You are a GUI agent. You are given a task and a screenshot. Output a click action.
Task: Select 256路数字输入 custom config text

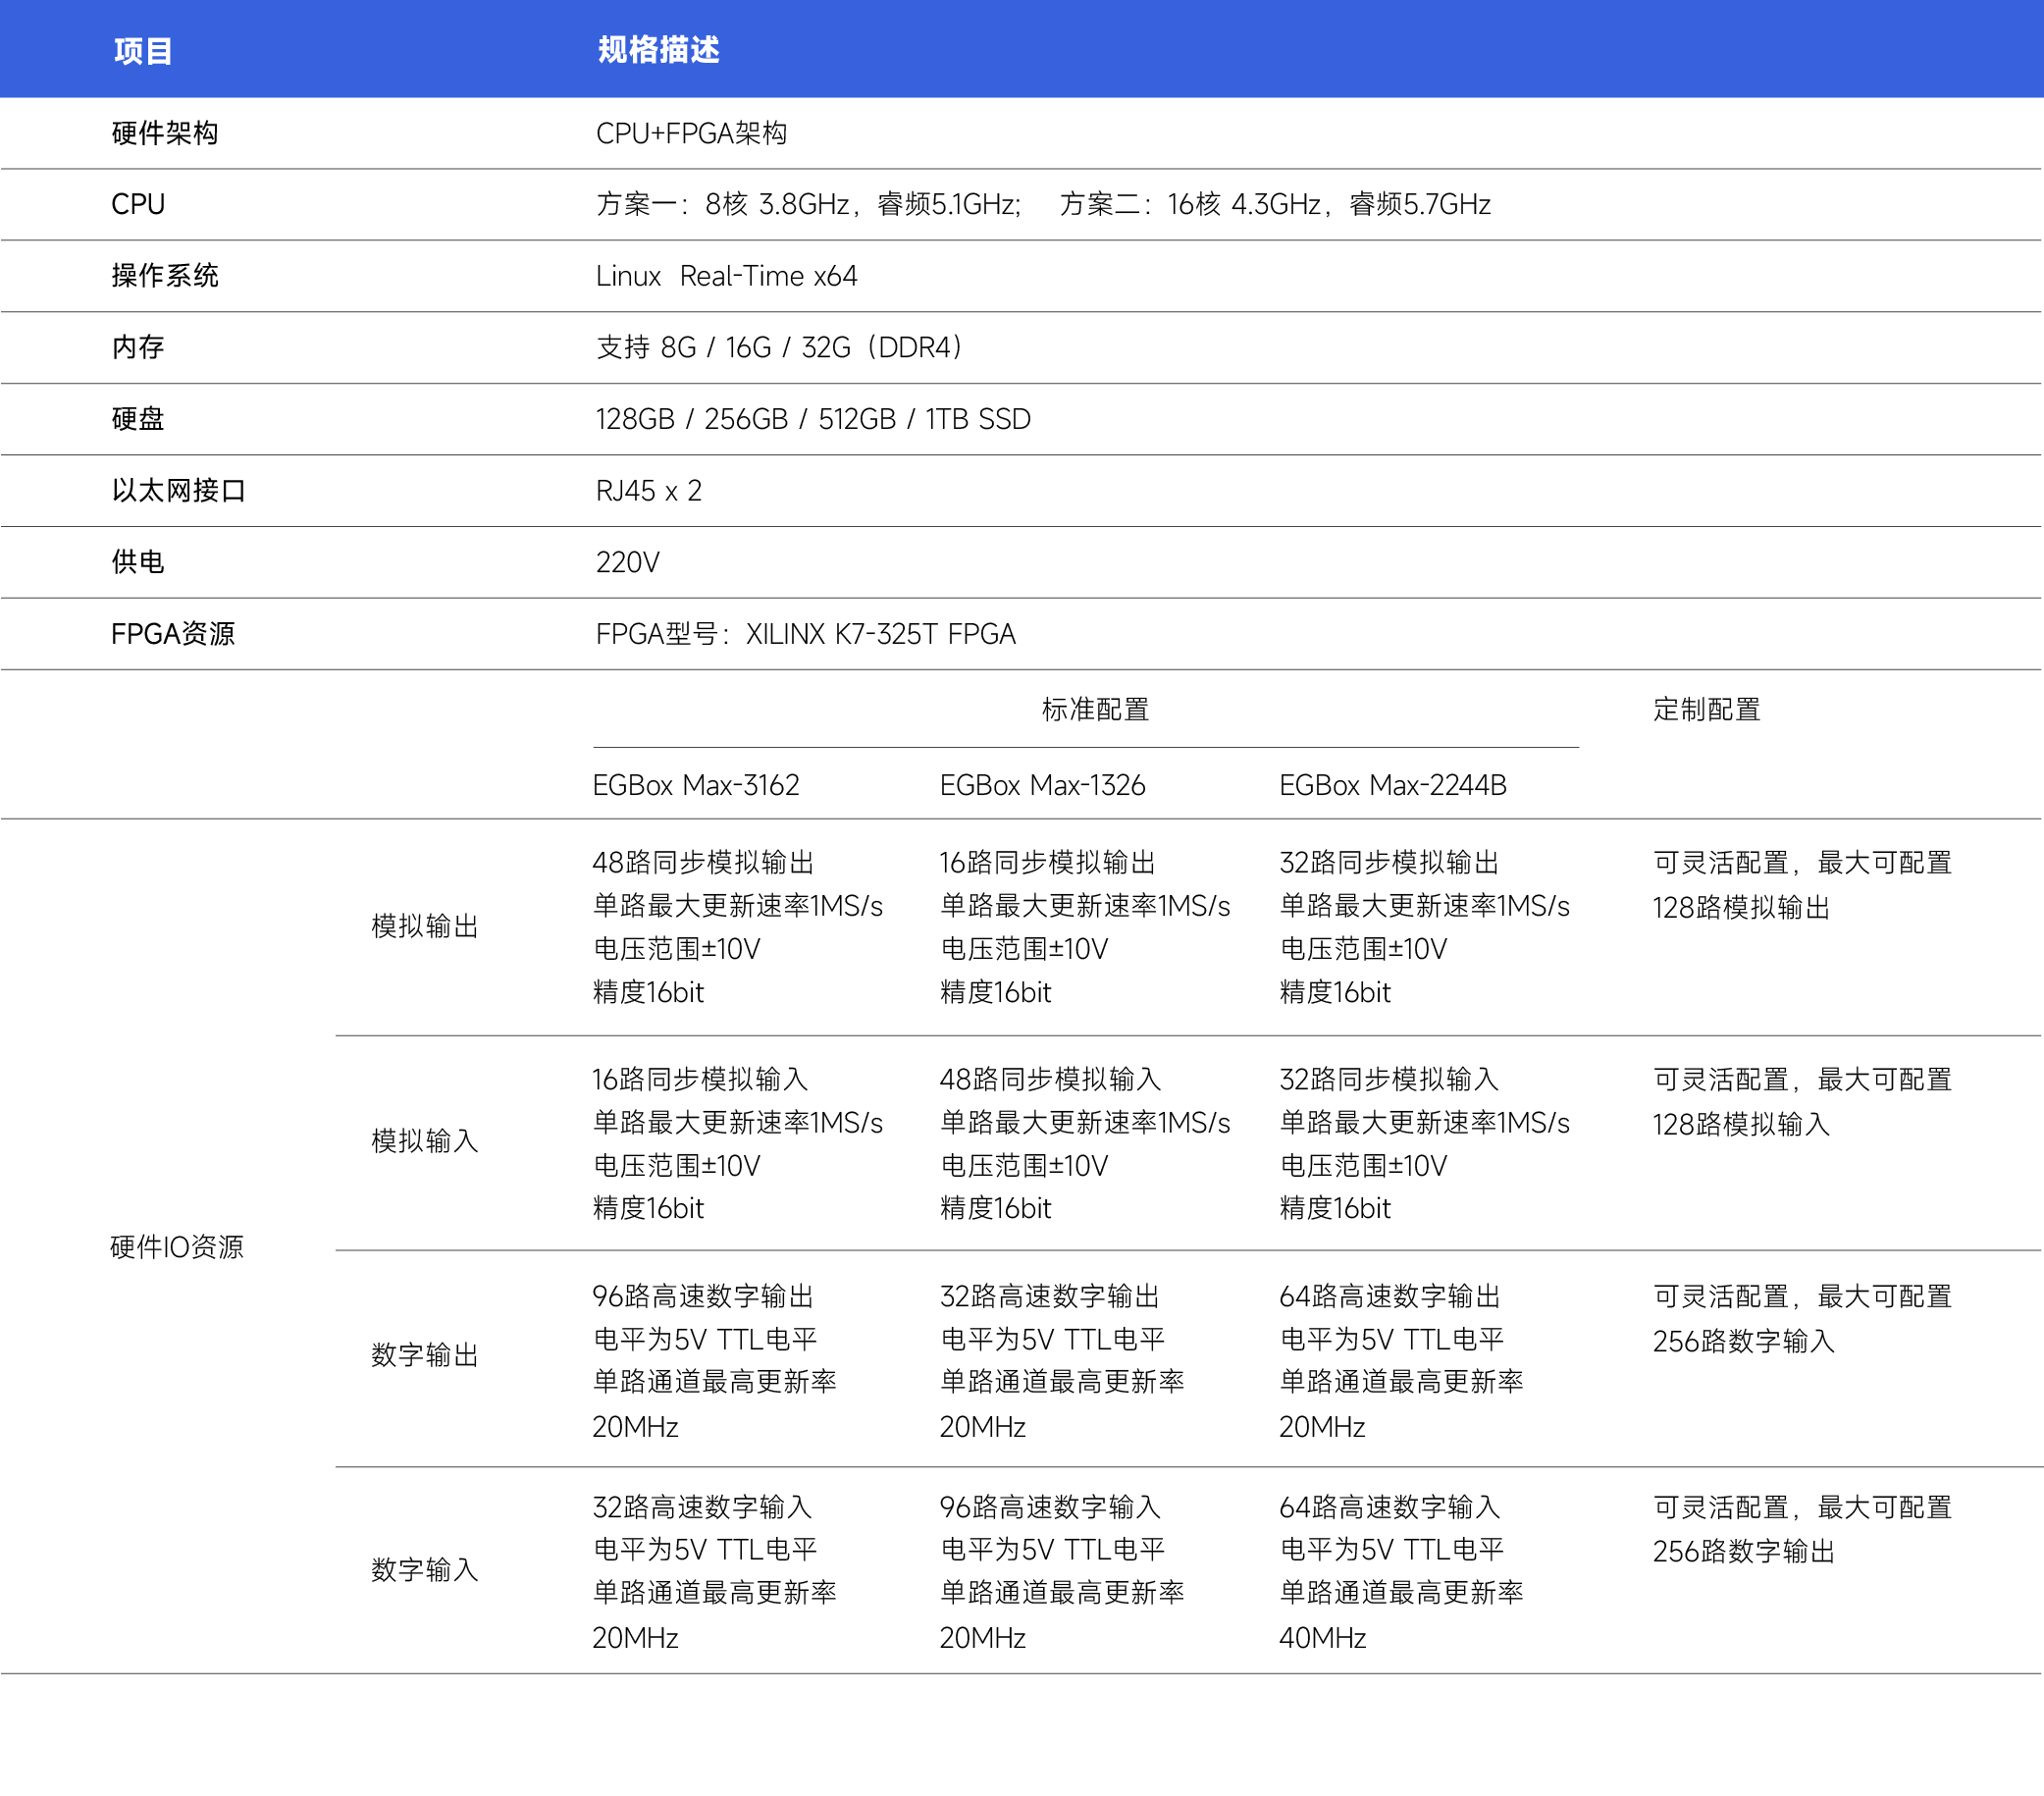pos(1744,1341)
